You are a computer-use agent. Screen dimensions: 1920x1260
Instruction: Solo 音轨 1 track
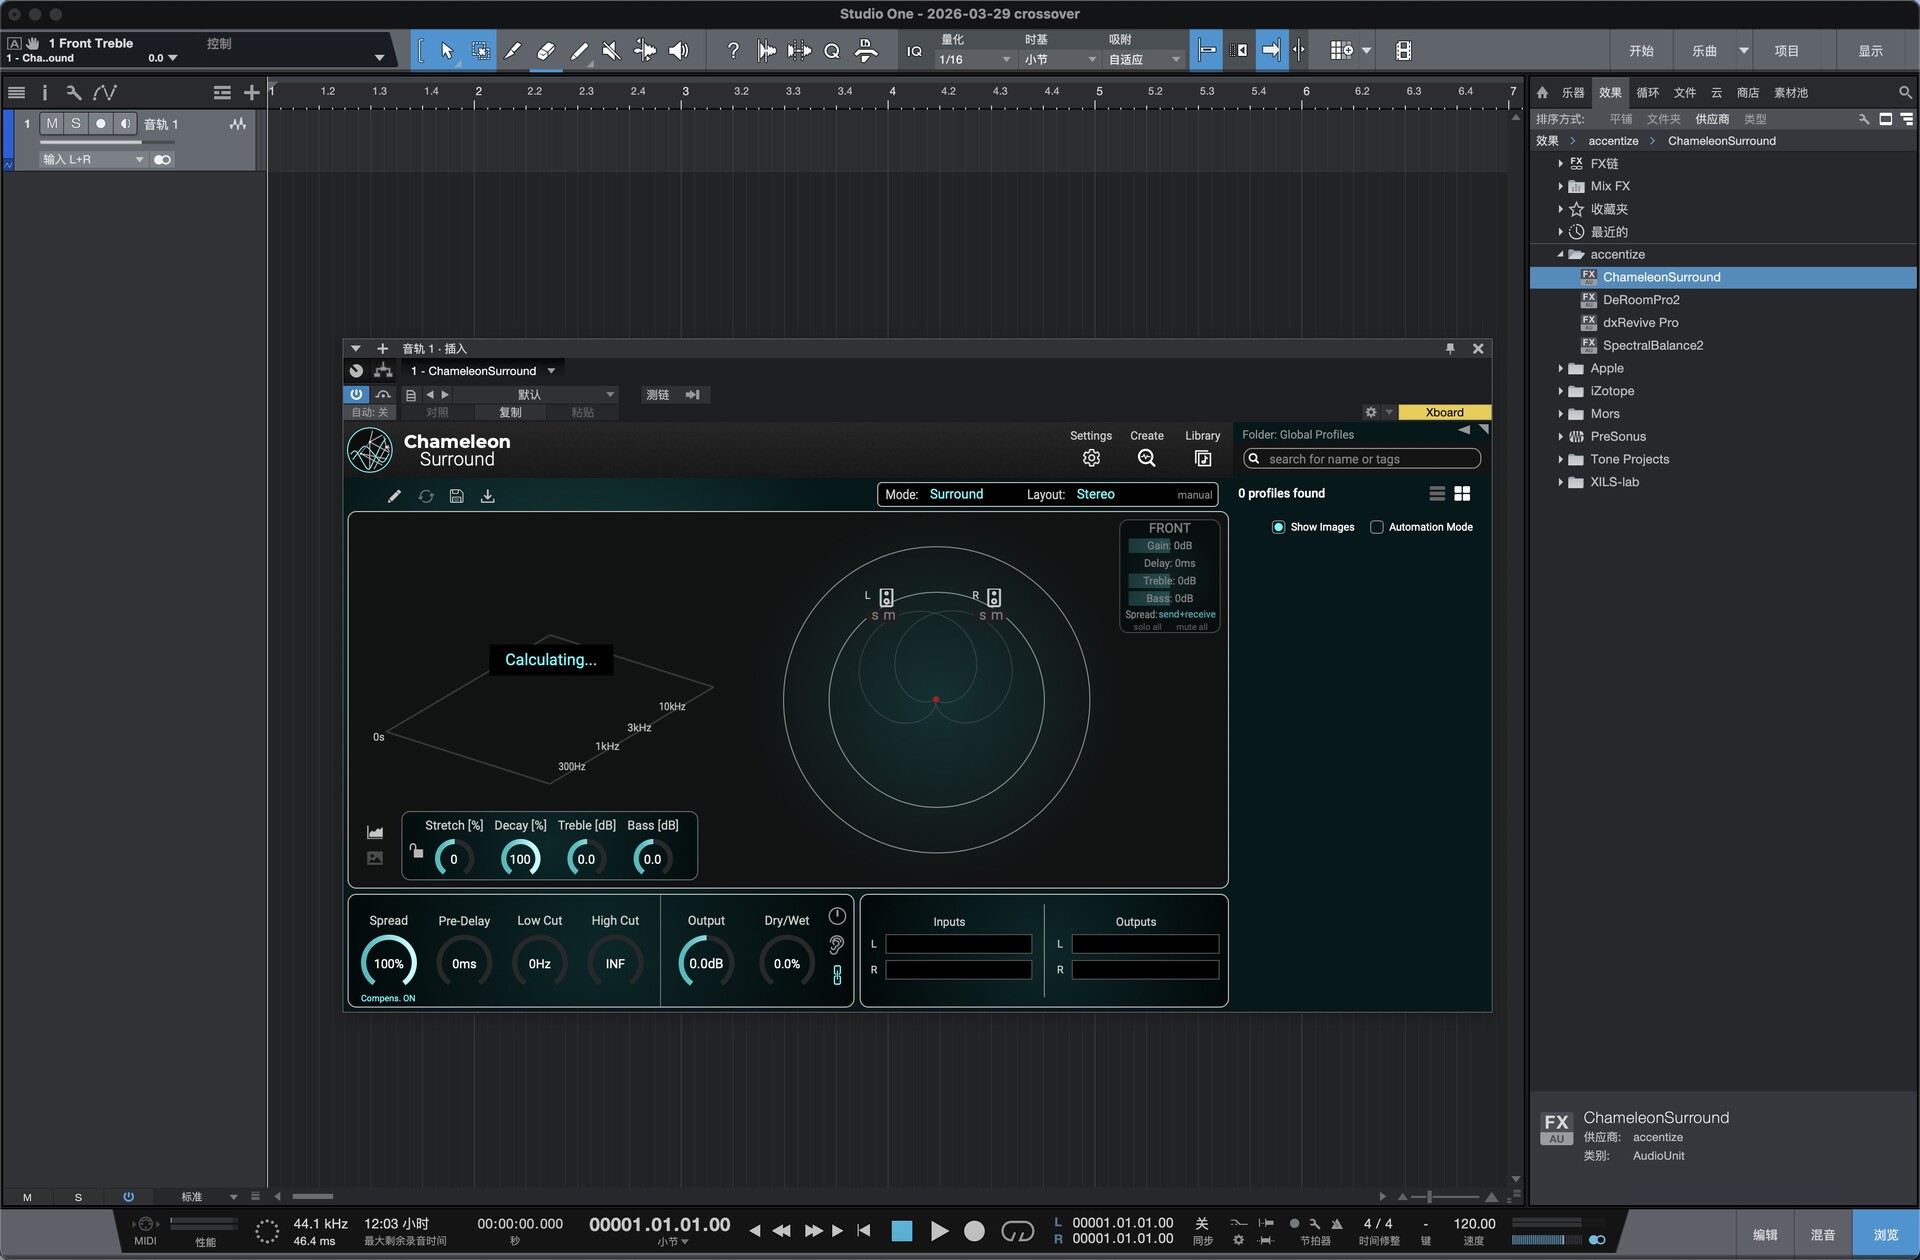click(x=76, y=123)
